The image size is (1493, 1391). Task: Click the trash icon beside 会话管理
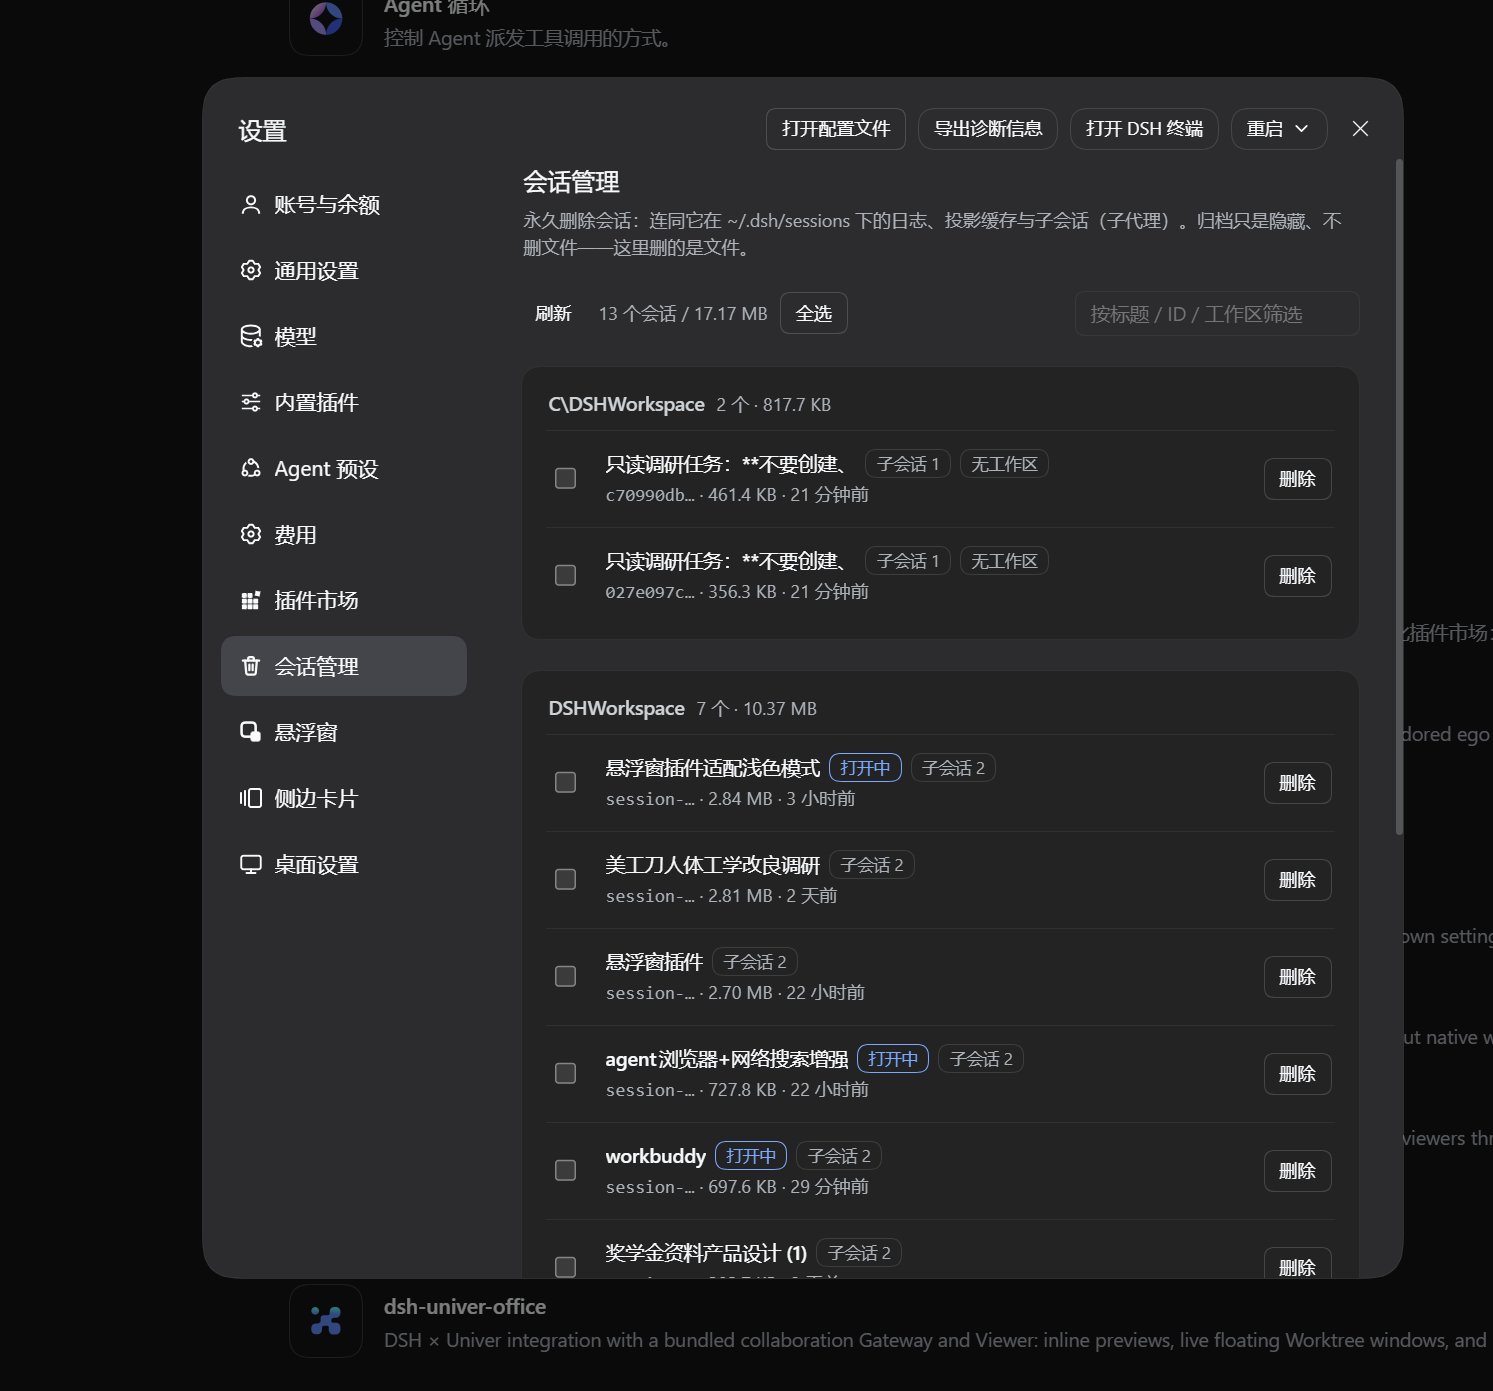pyautogui.click(x=251, y=667)
